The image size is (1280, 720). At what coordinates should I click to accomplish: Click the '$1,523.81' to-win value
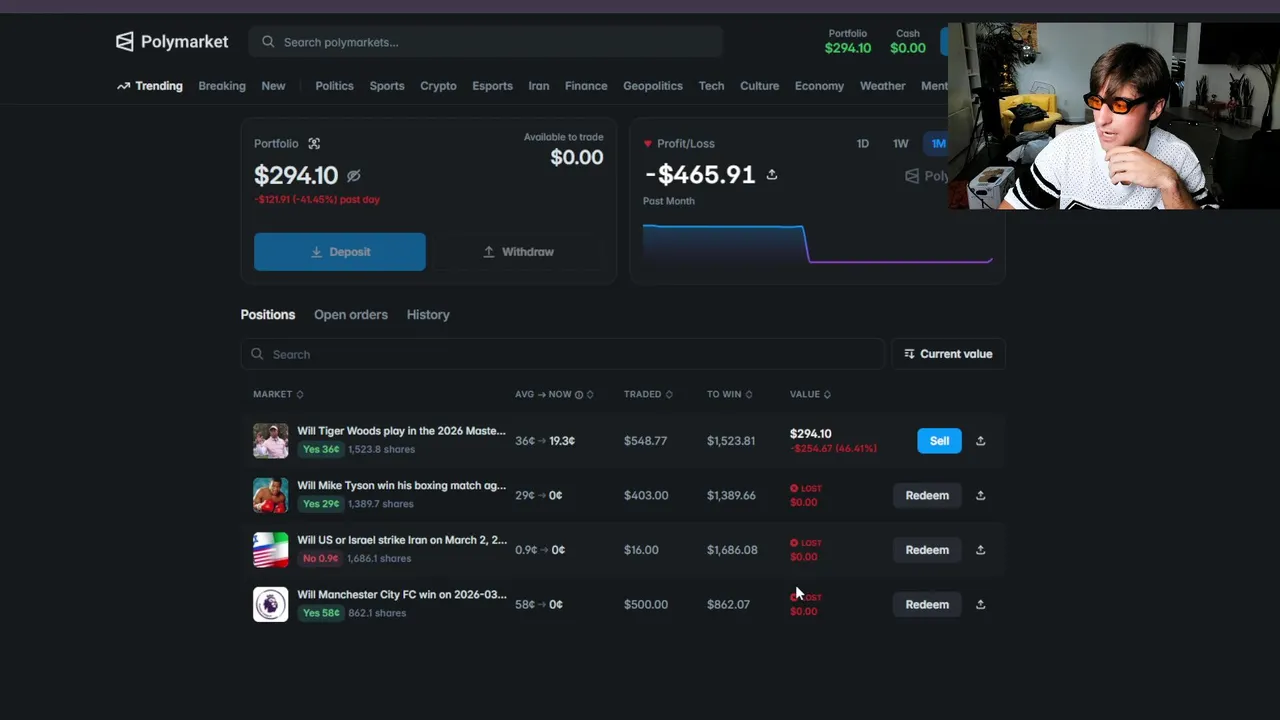pos(731,441)
